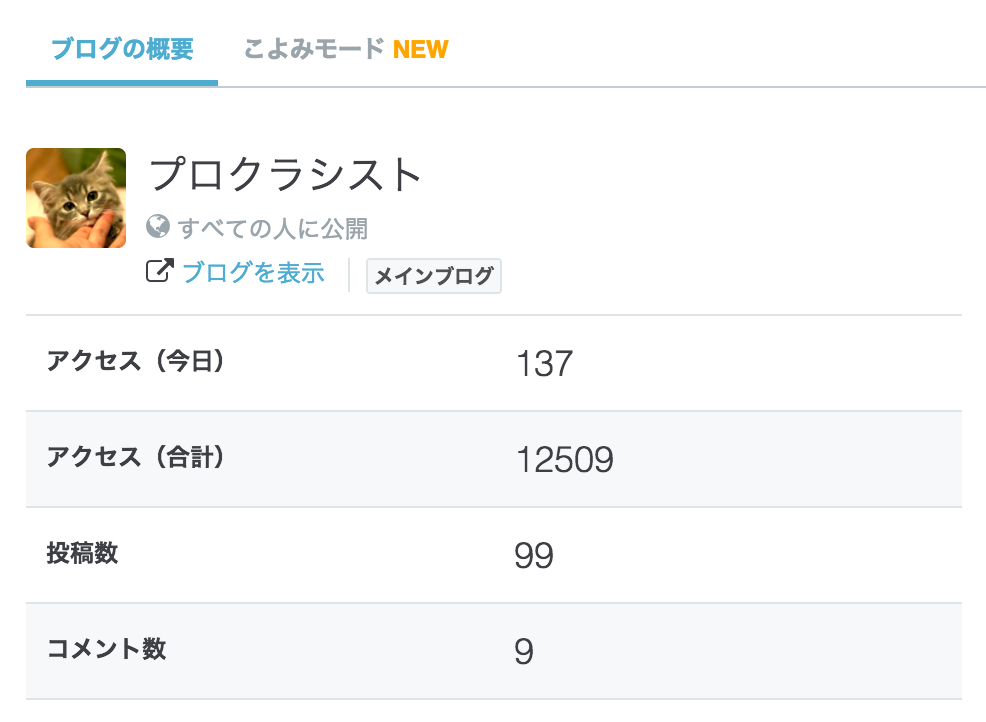Click the メインブログ designation button

point(433,276)
